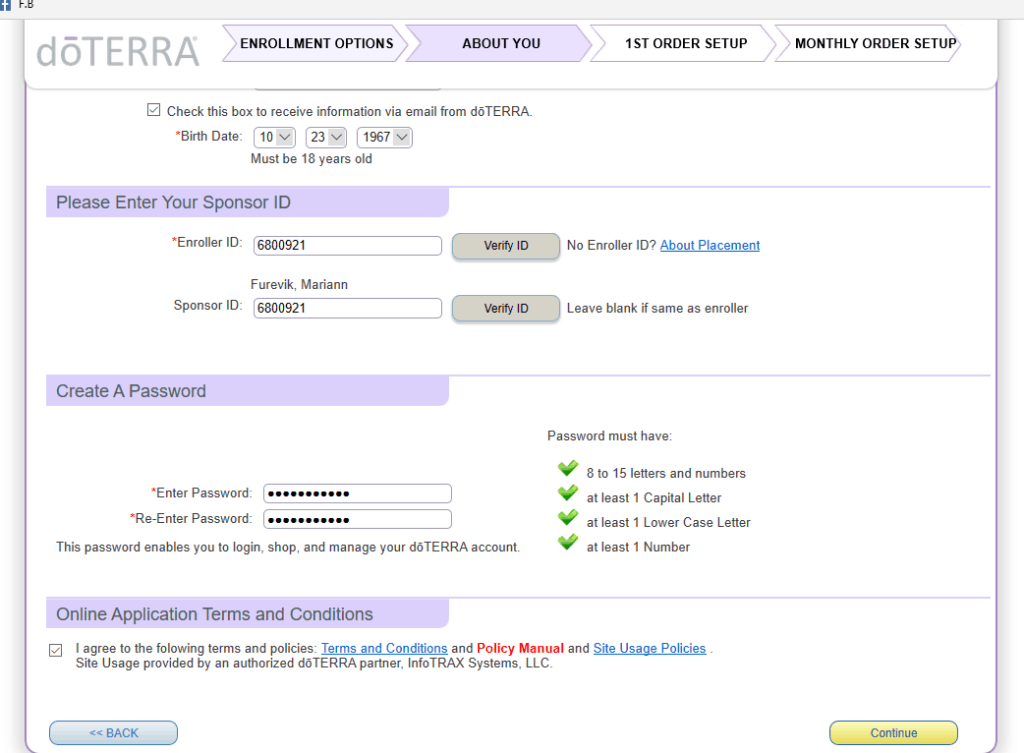Click '8 to 15 letters and numbers' requirement
1024x753 pixels.
(666, 473)
